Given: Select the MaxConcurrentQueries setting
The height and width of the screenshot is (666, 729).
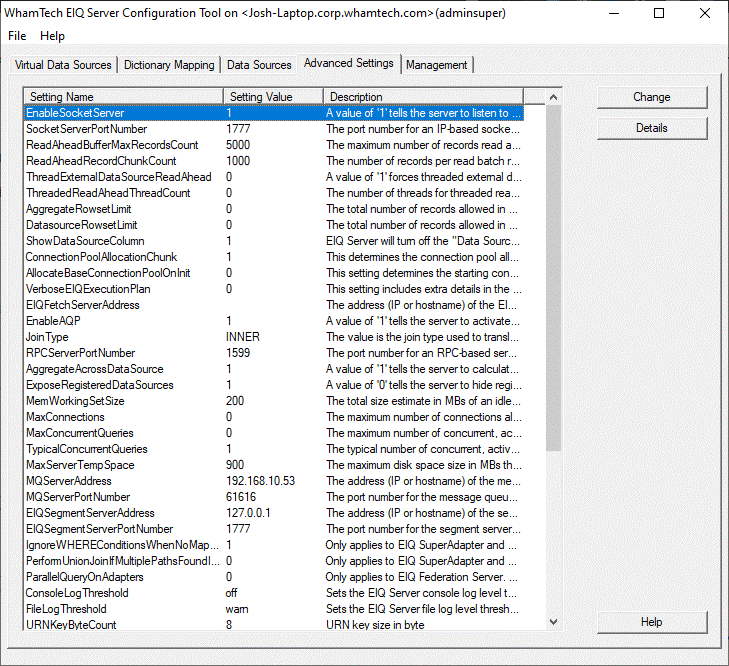Looking at the screenshot, I should (x=274, y=433).
